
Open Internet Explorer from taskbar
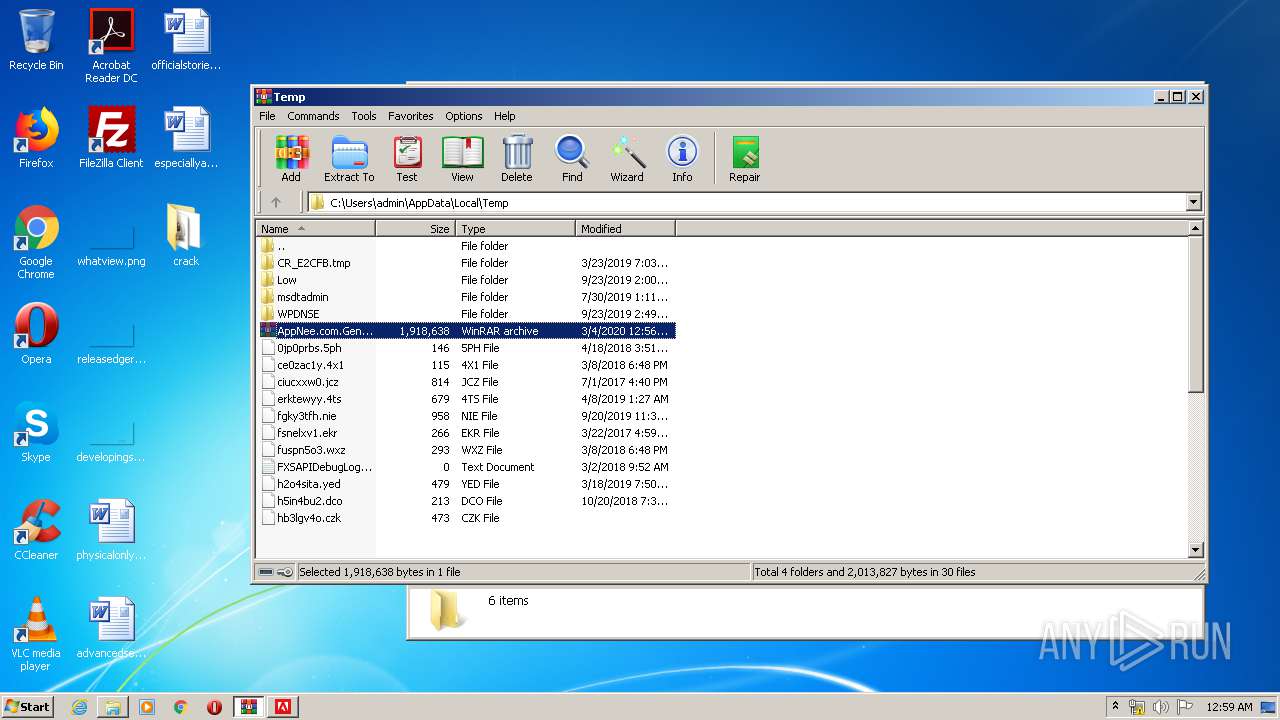click(x=80, y=707)
